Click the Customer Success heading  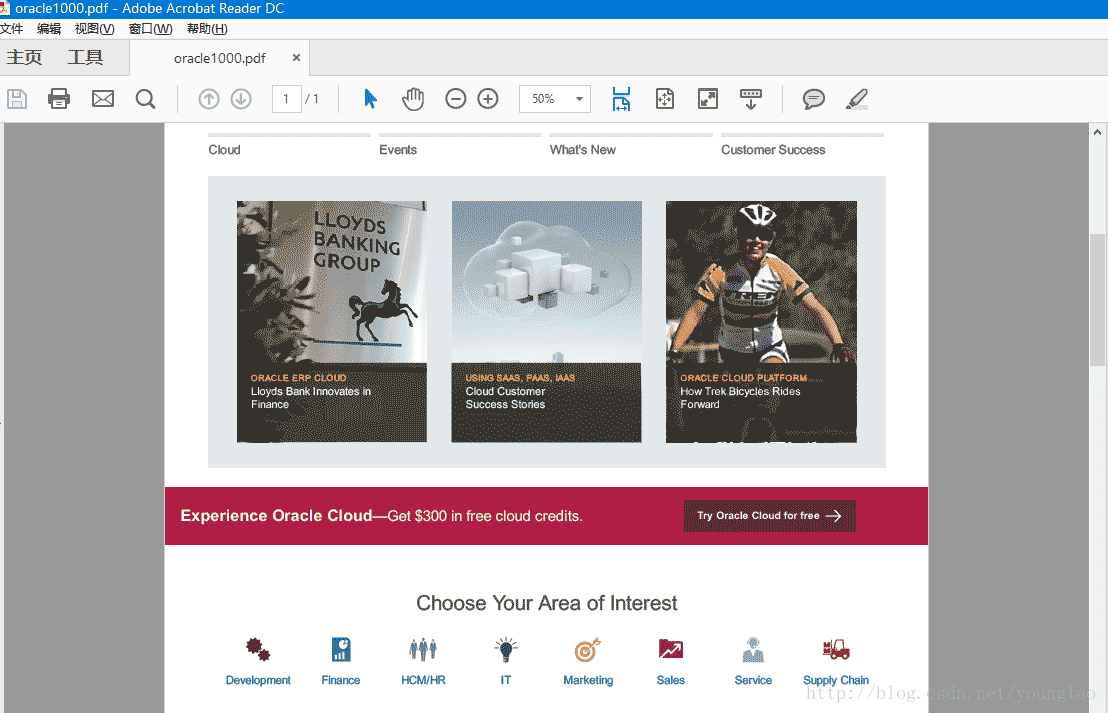pos(773,150)
